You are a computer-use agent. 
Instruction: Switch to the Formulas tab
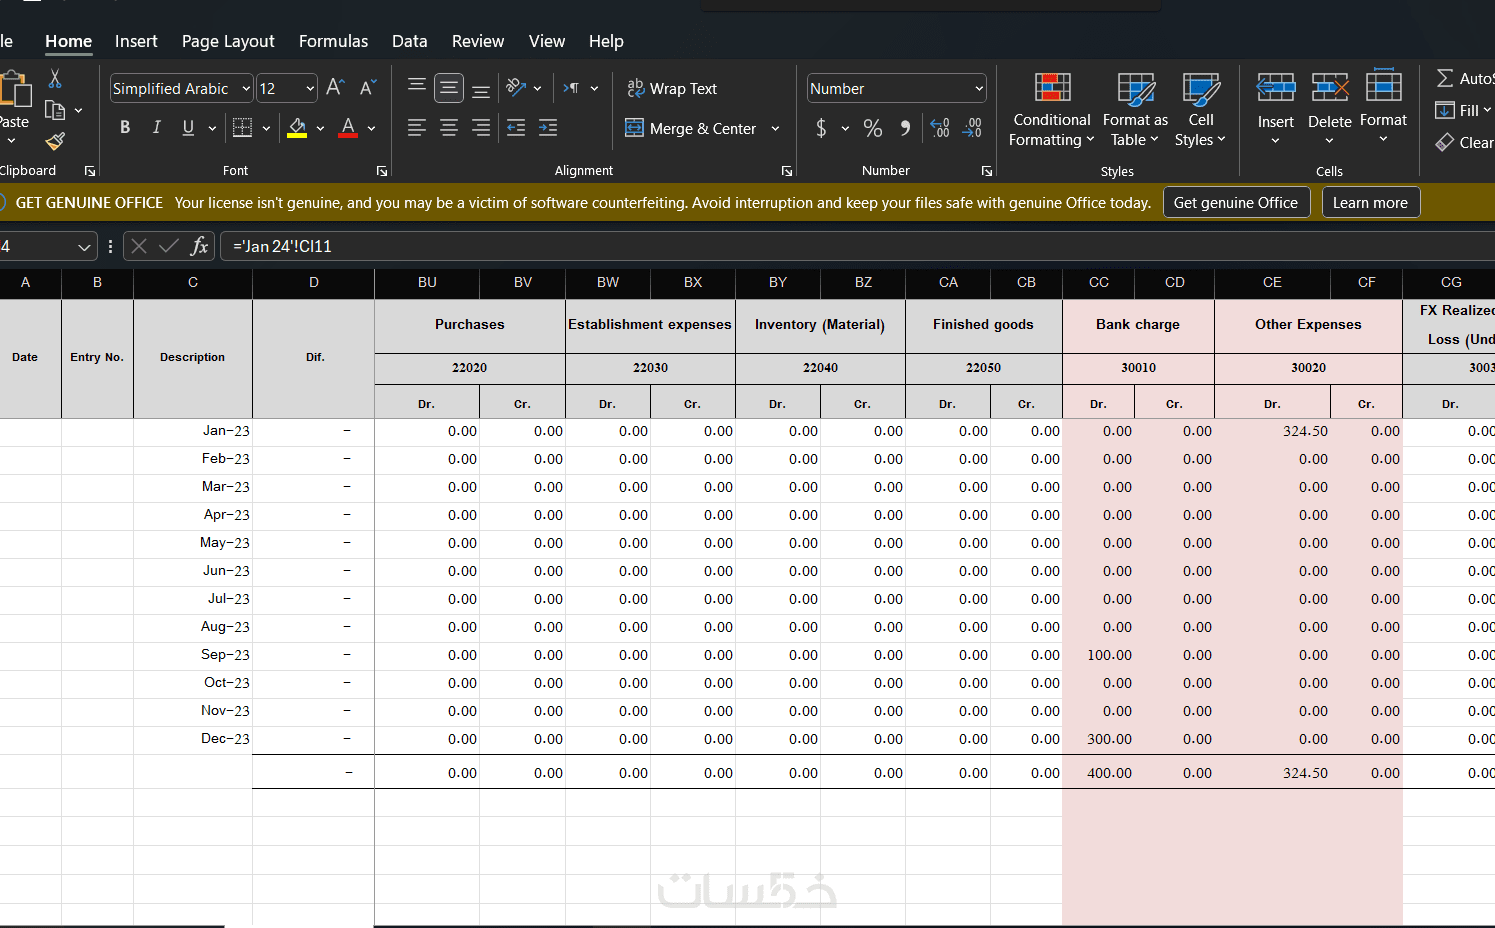pyautogui.click(x=333, y=41)
